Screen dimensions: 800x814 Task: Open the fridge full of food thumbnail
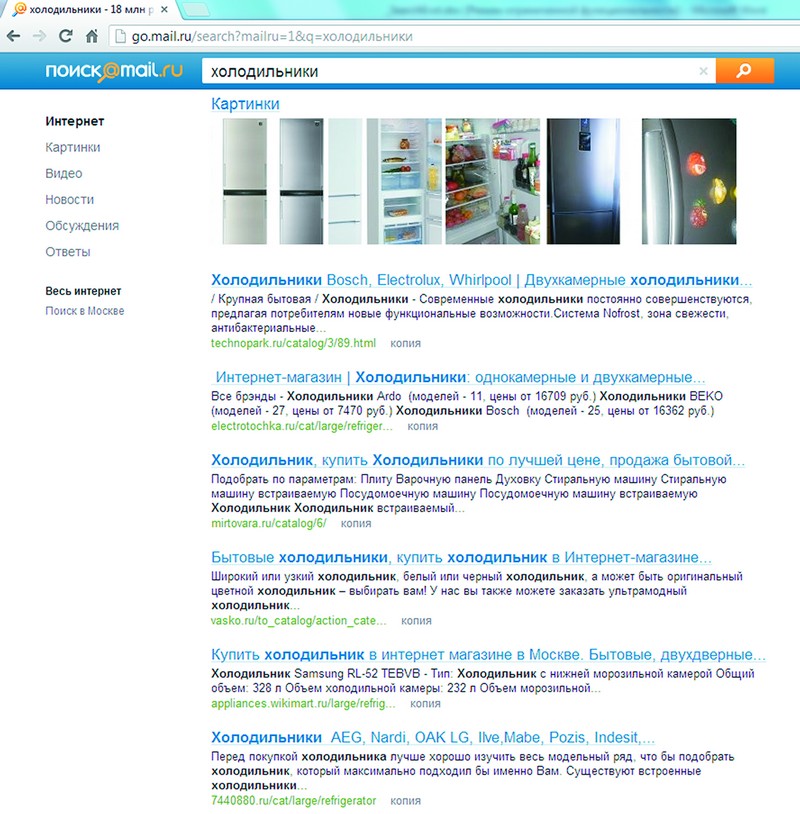[x=493, y=181]
